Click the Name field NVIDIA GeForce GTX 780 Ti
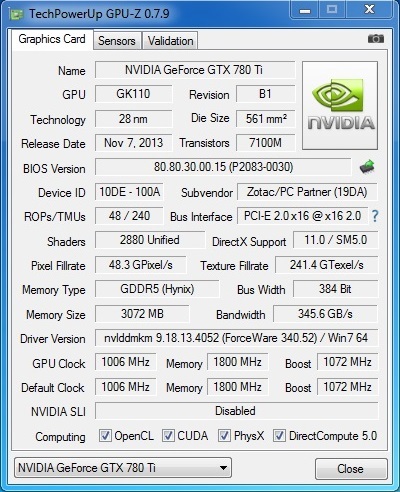This screenshot has height=492, width=400. [x=195, y=70]
